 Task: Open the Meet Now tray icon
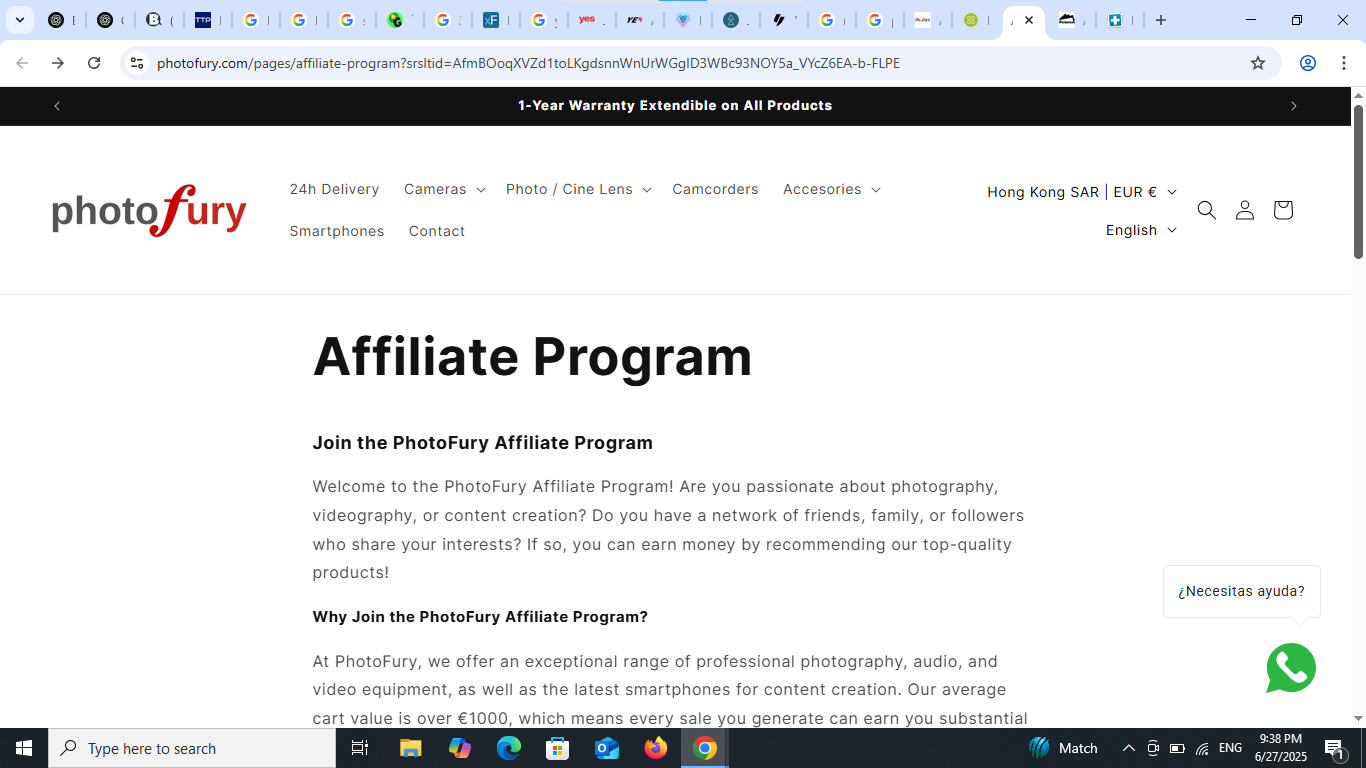click(1153, 748)
